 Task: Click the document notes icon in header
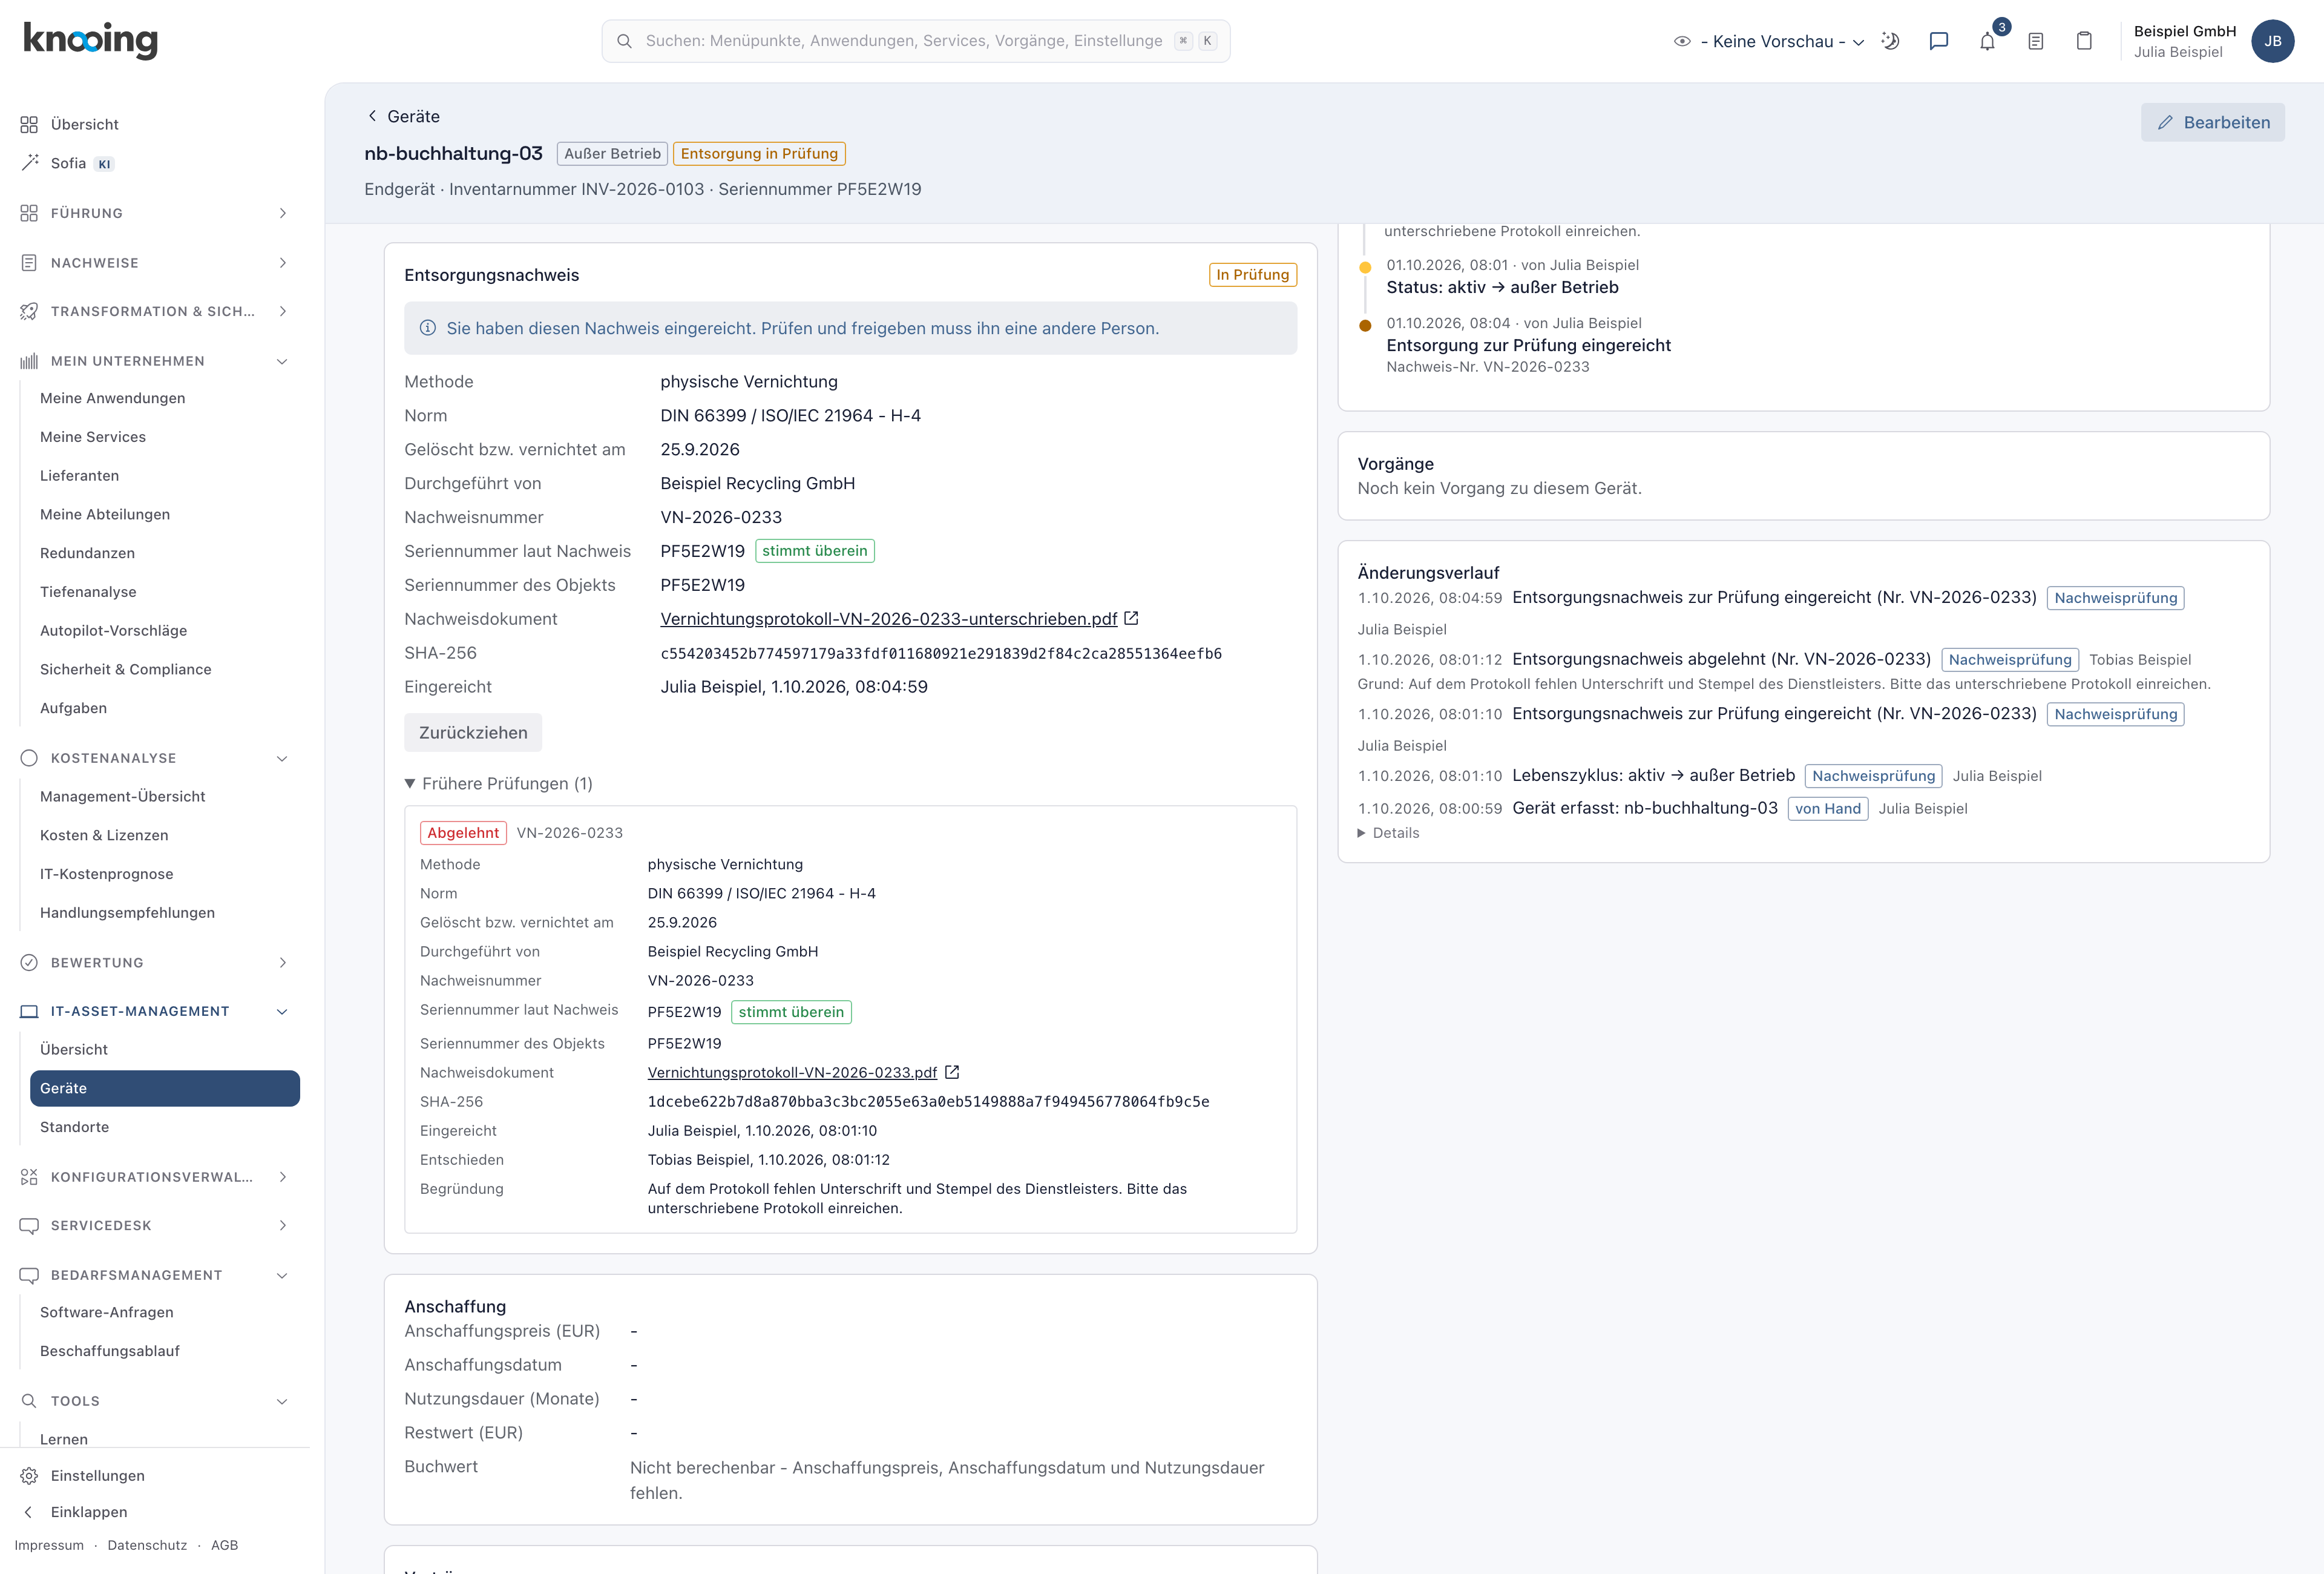[x=2036, y=41]
